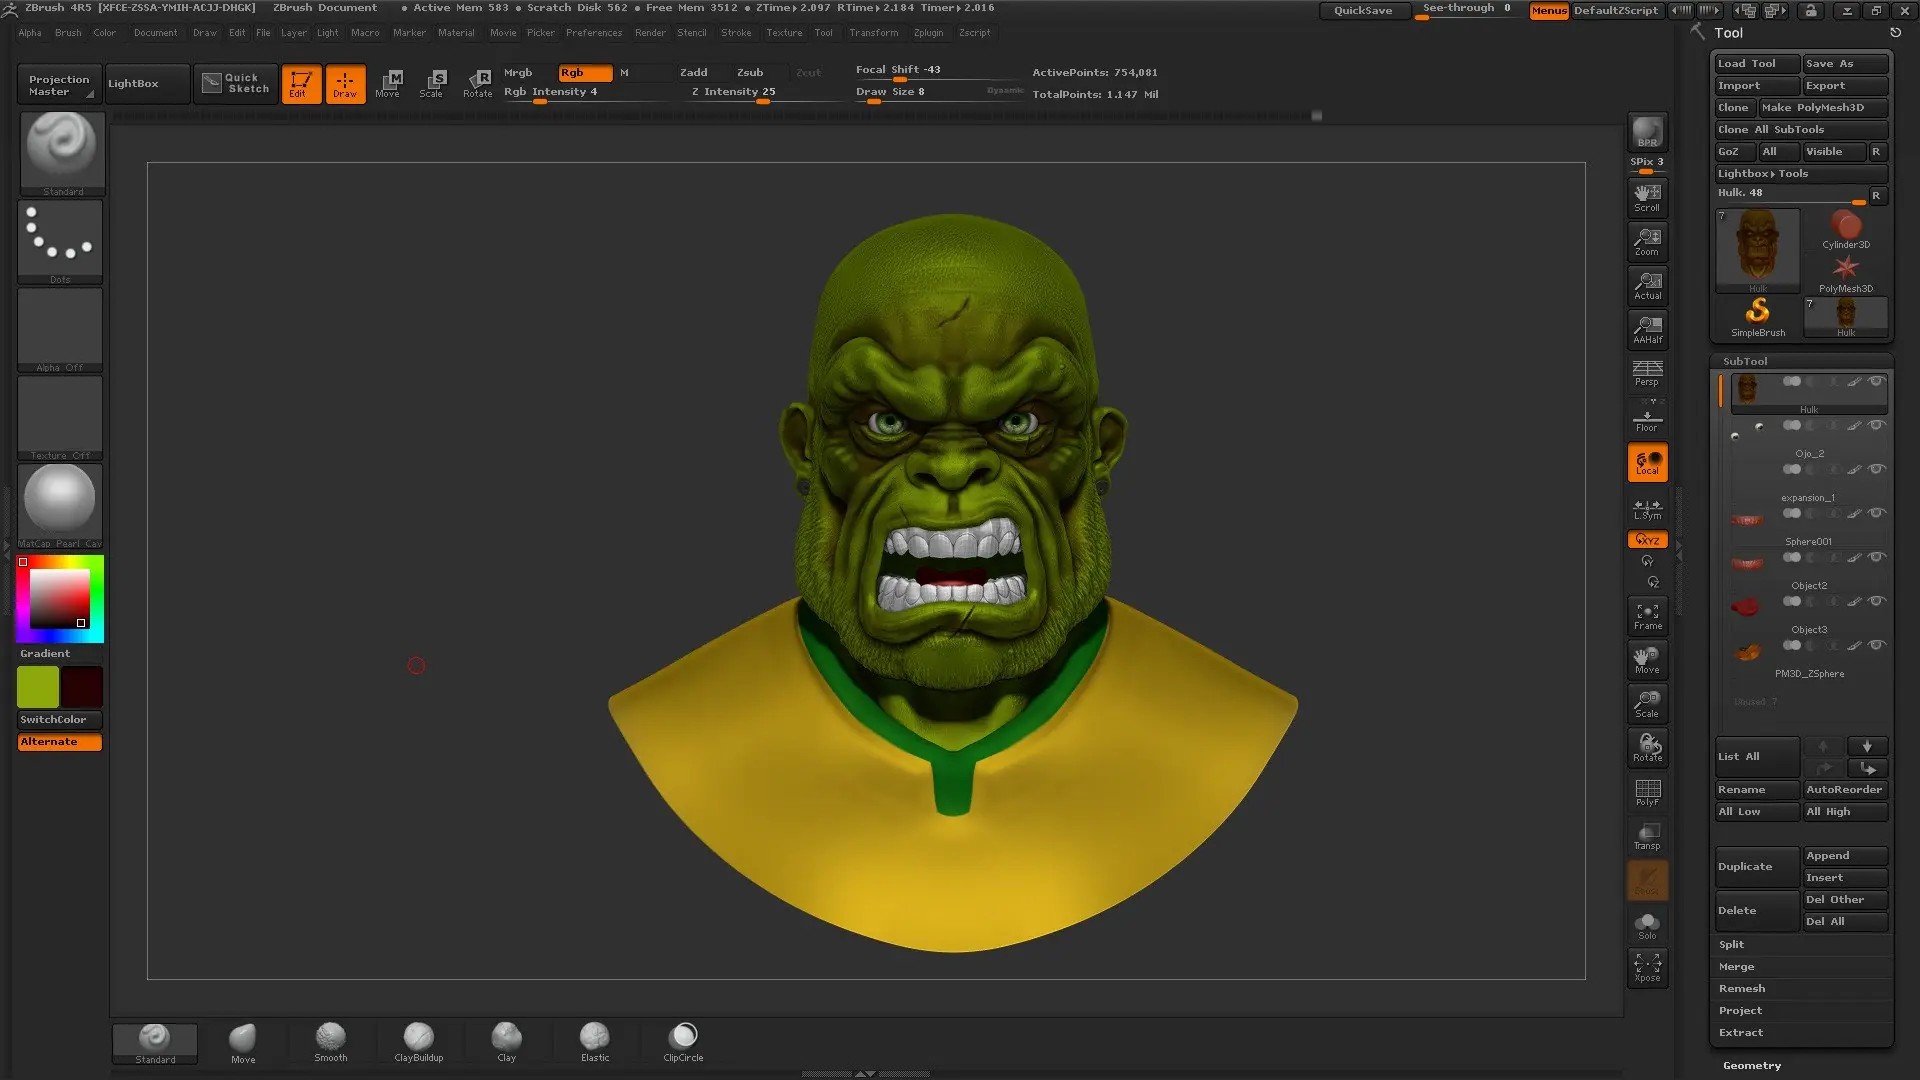Open the MatCap material picker
The height and width of the screenshot is (1080, 1920).
coord(60,505)
